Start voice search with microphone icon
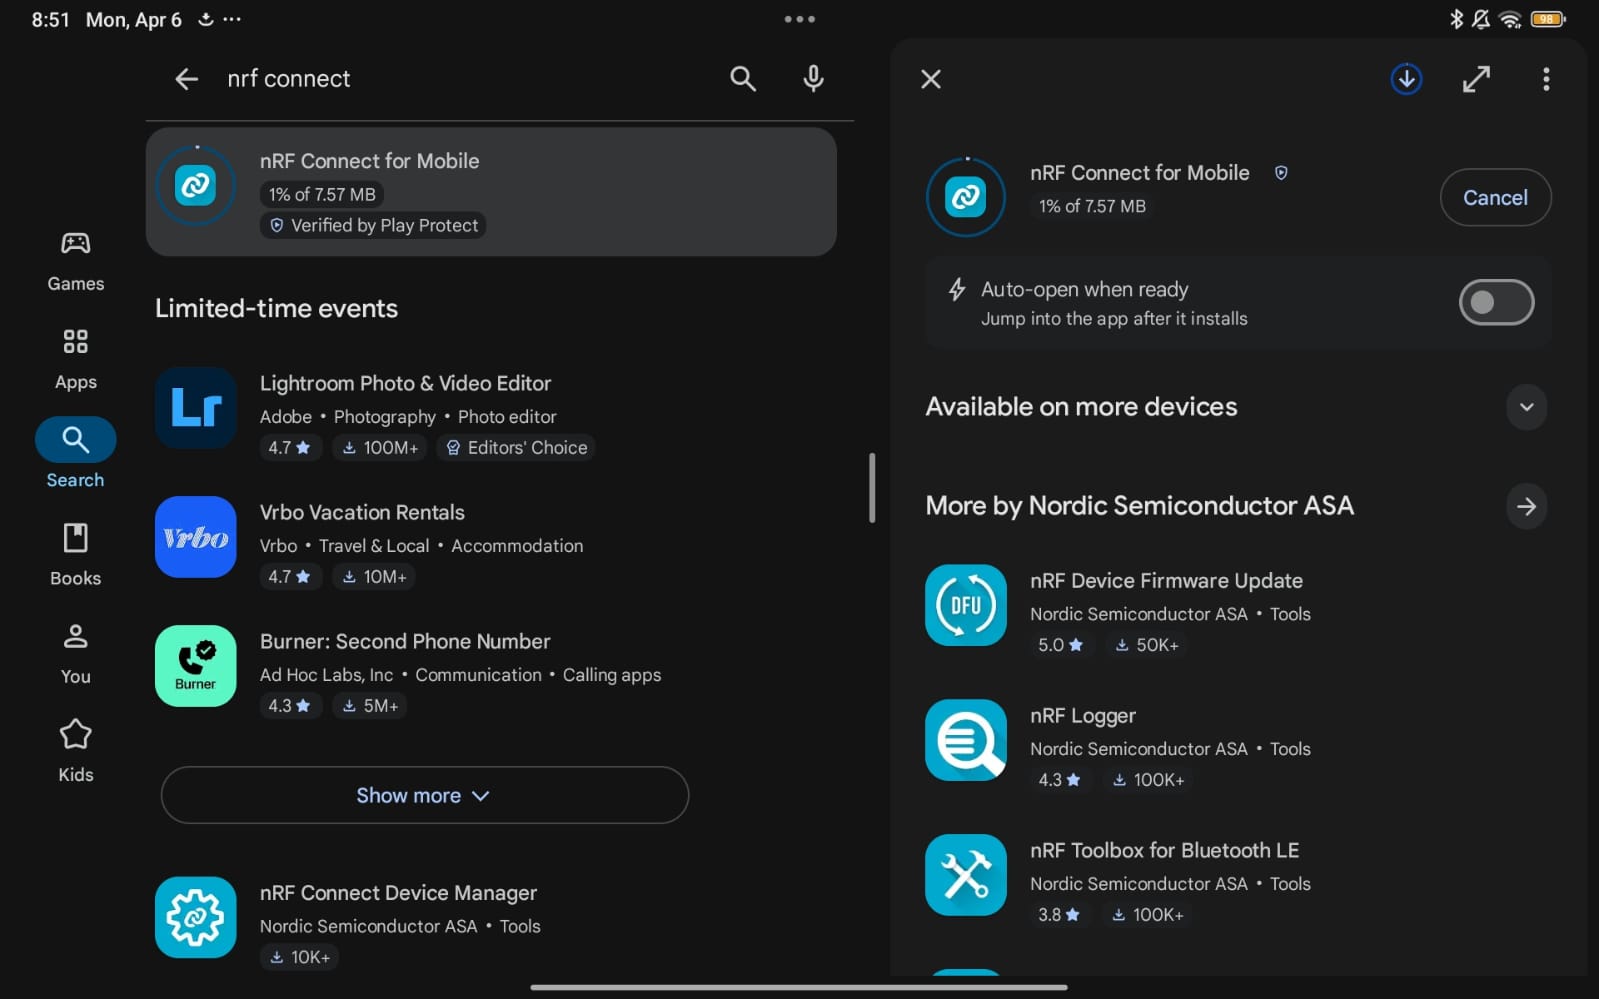Screen dimensions: 1599x999 (x=813, y=79)
